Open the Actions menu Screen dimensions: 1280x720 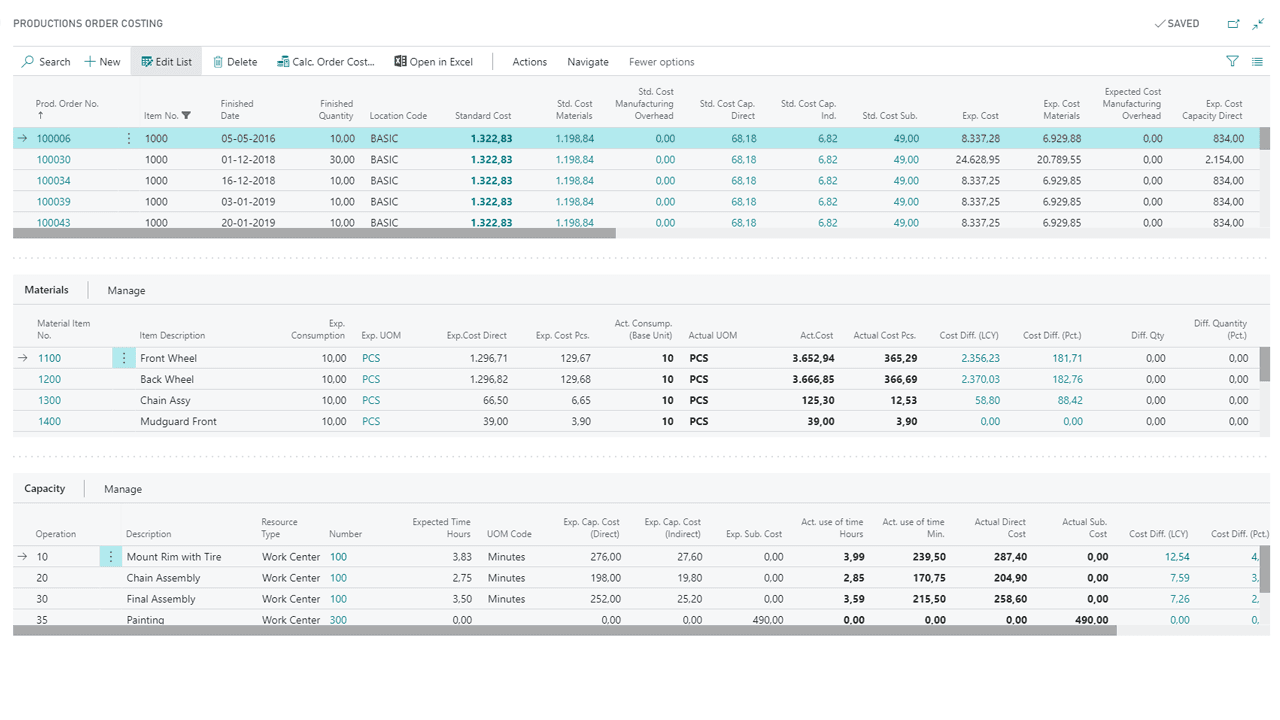(x=530, y=62)
